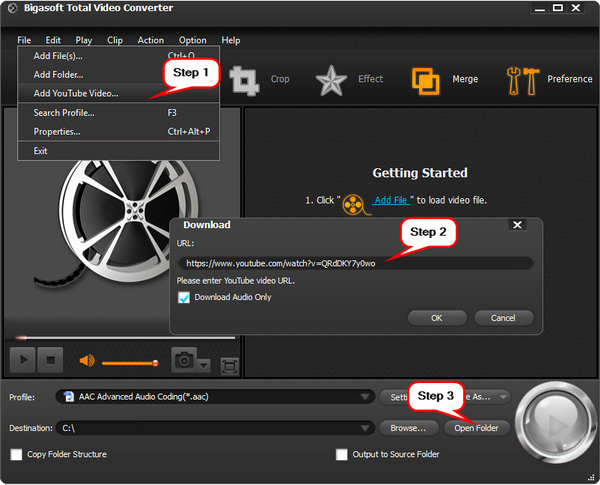The width and height of the screenshot is (600, 485).
Task: Click the Crop tool icon
Action: [x=244, y=80]
